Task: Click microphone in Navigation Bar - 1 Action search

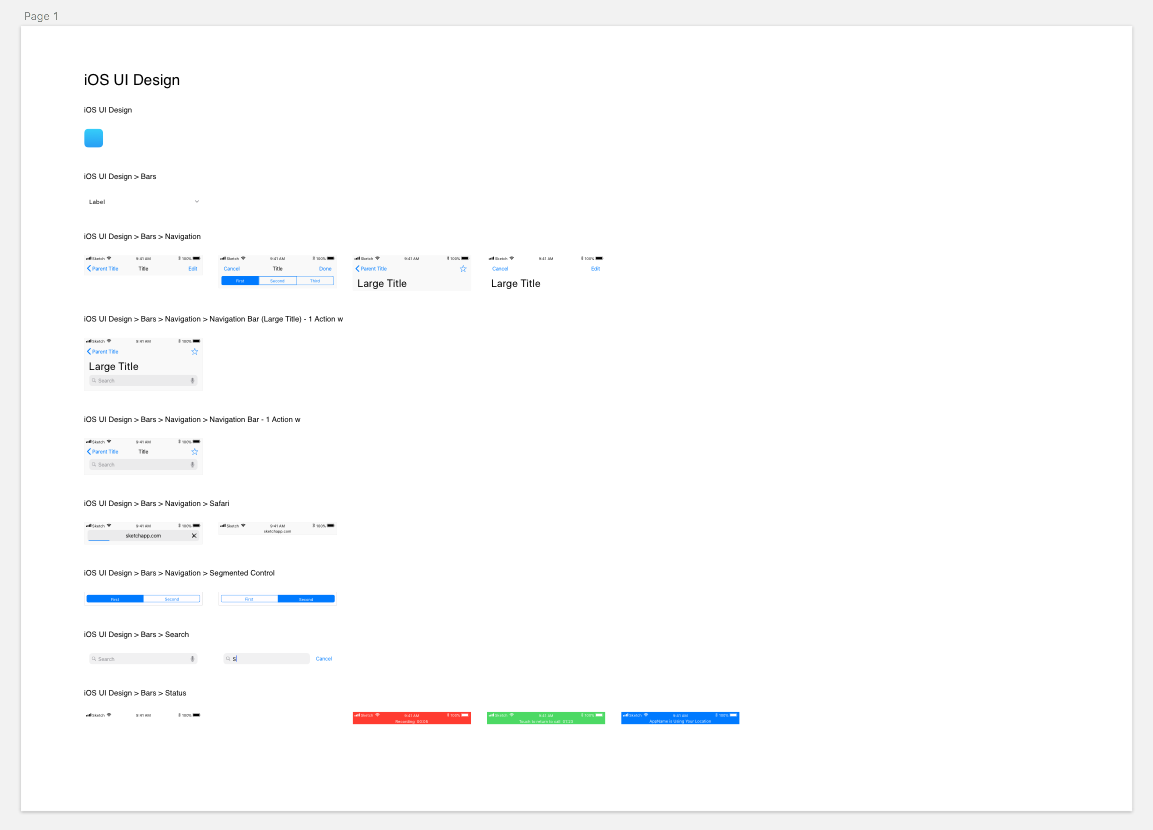Action: [x=193, y=465]
